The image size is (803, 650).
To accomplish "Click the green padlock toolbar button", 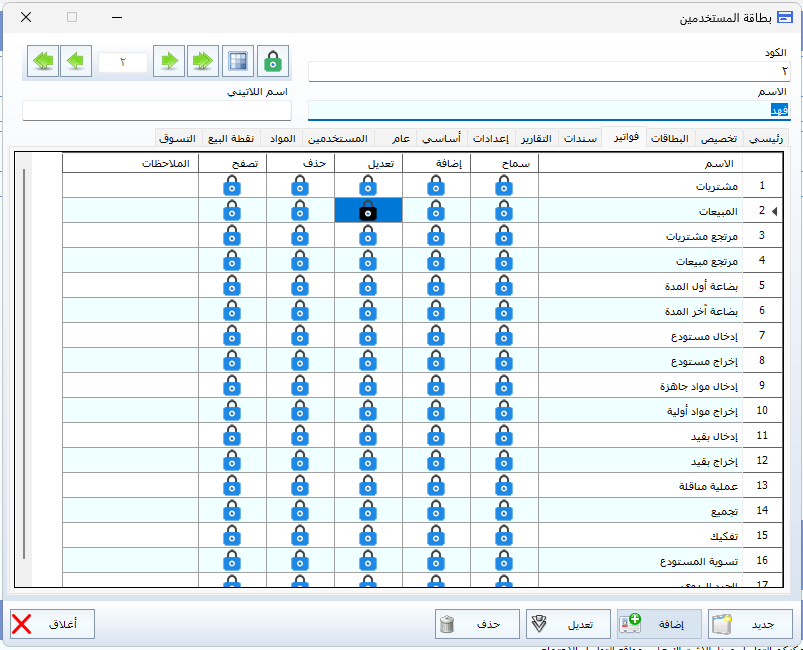I will click(x=272, y=61).
